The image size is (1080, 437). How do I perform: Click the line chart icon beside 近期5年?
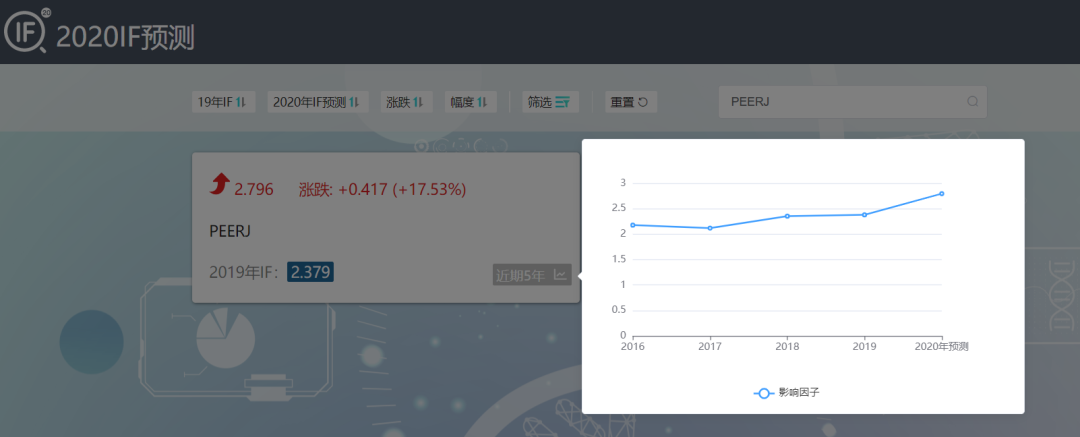pyautogui.click(x=560, y=275)
